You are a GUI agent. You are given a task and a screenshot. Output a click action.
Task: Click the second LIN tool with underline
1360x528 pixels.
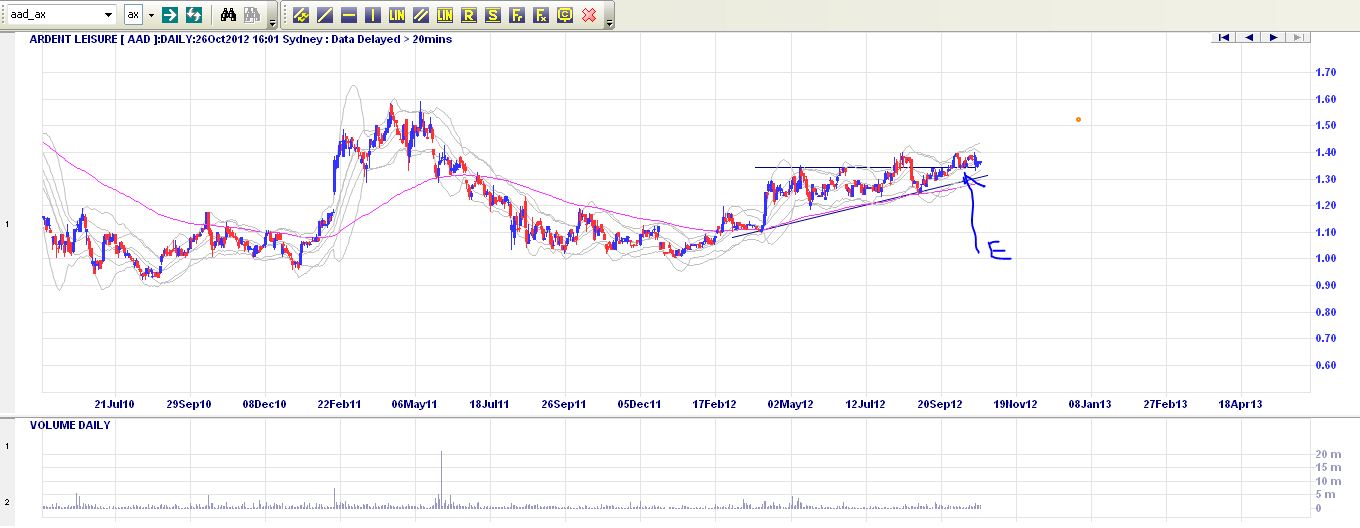pyautogui.click(x=445, y=15)
